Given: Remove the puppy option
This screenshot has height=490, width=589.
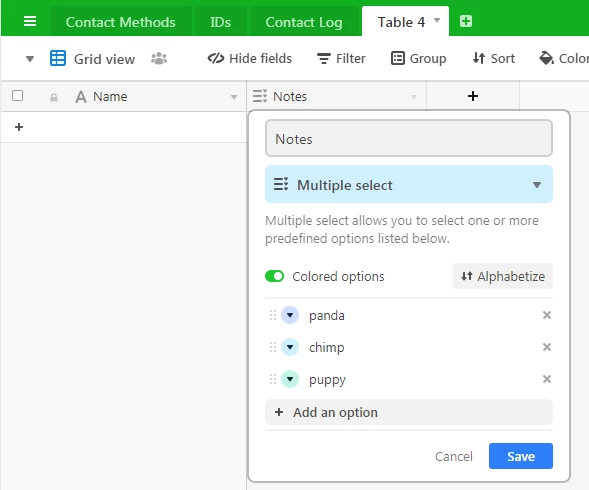Looking at the screenshot, I should point(547,379).
